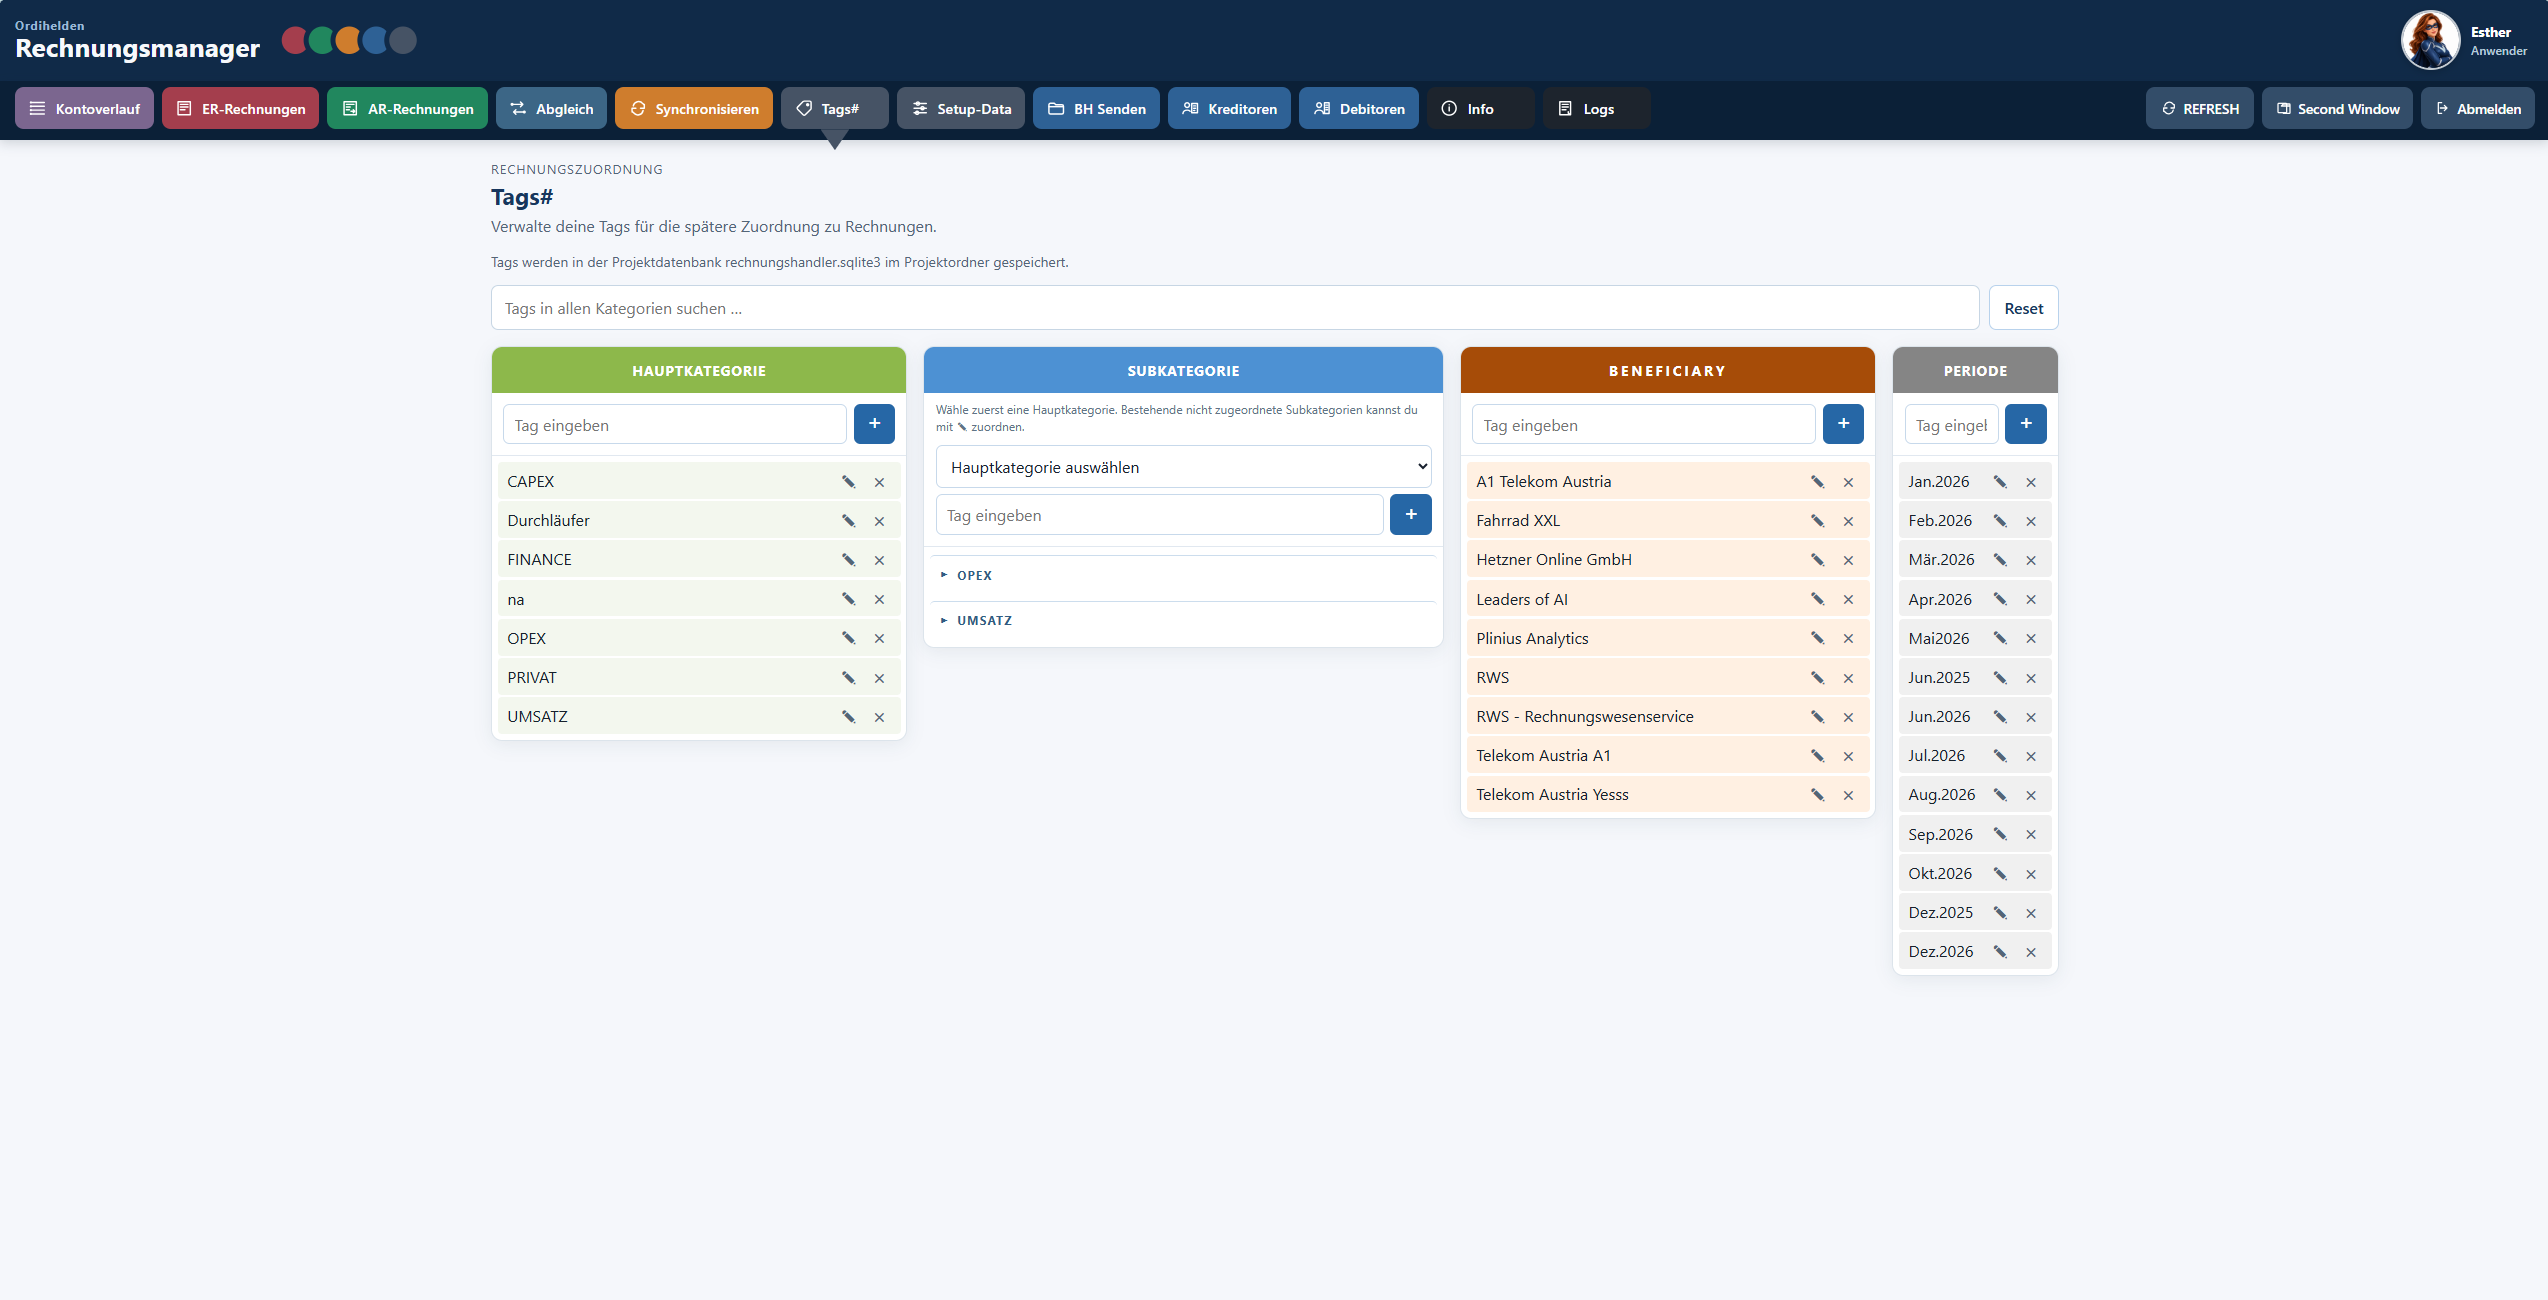
Task: Switch to the Kreditoren tab
Action: tap(1229, 108)
